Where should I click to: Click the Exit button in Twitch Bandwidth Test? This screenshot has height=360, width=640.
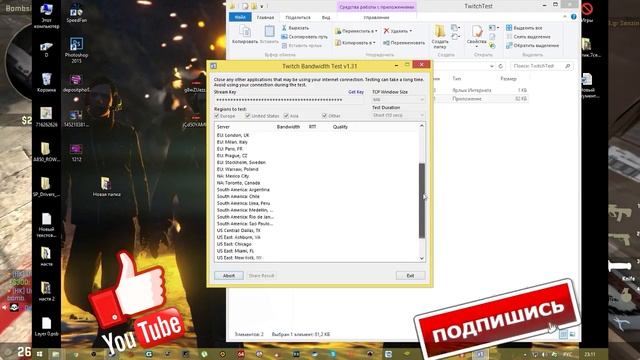coord(410,276)
